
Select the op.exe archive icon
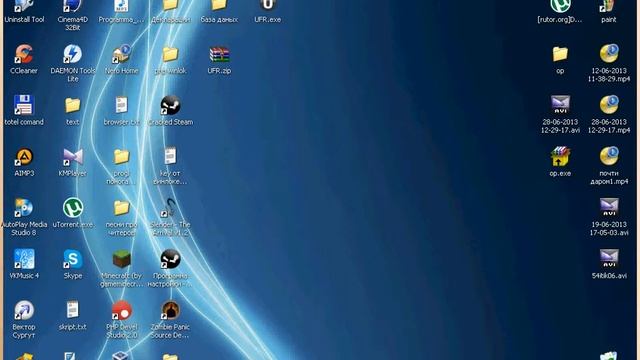[560, 157]
